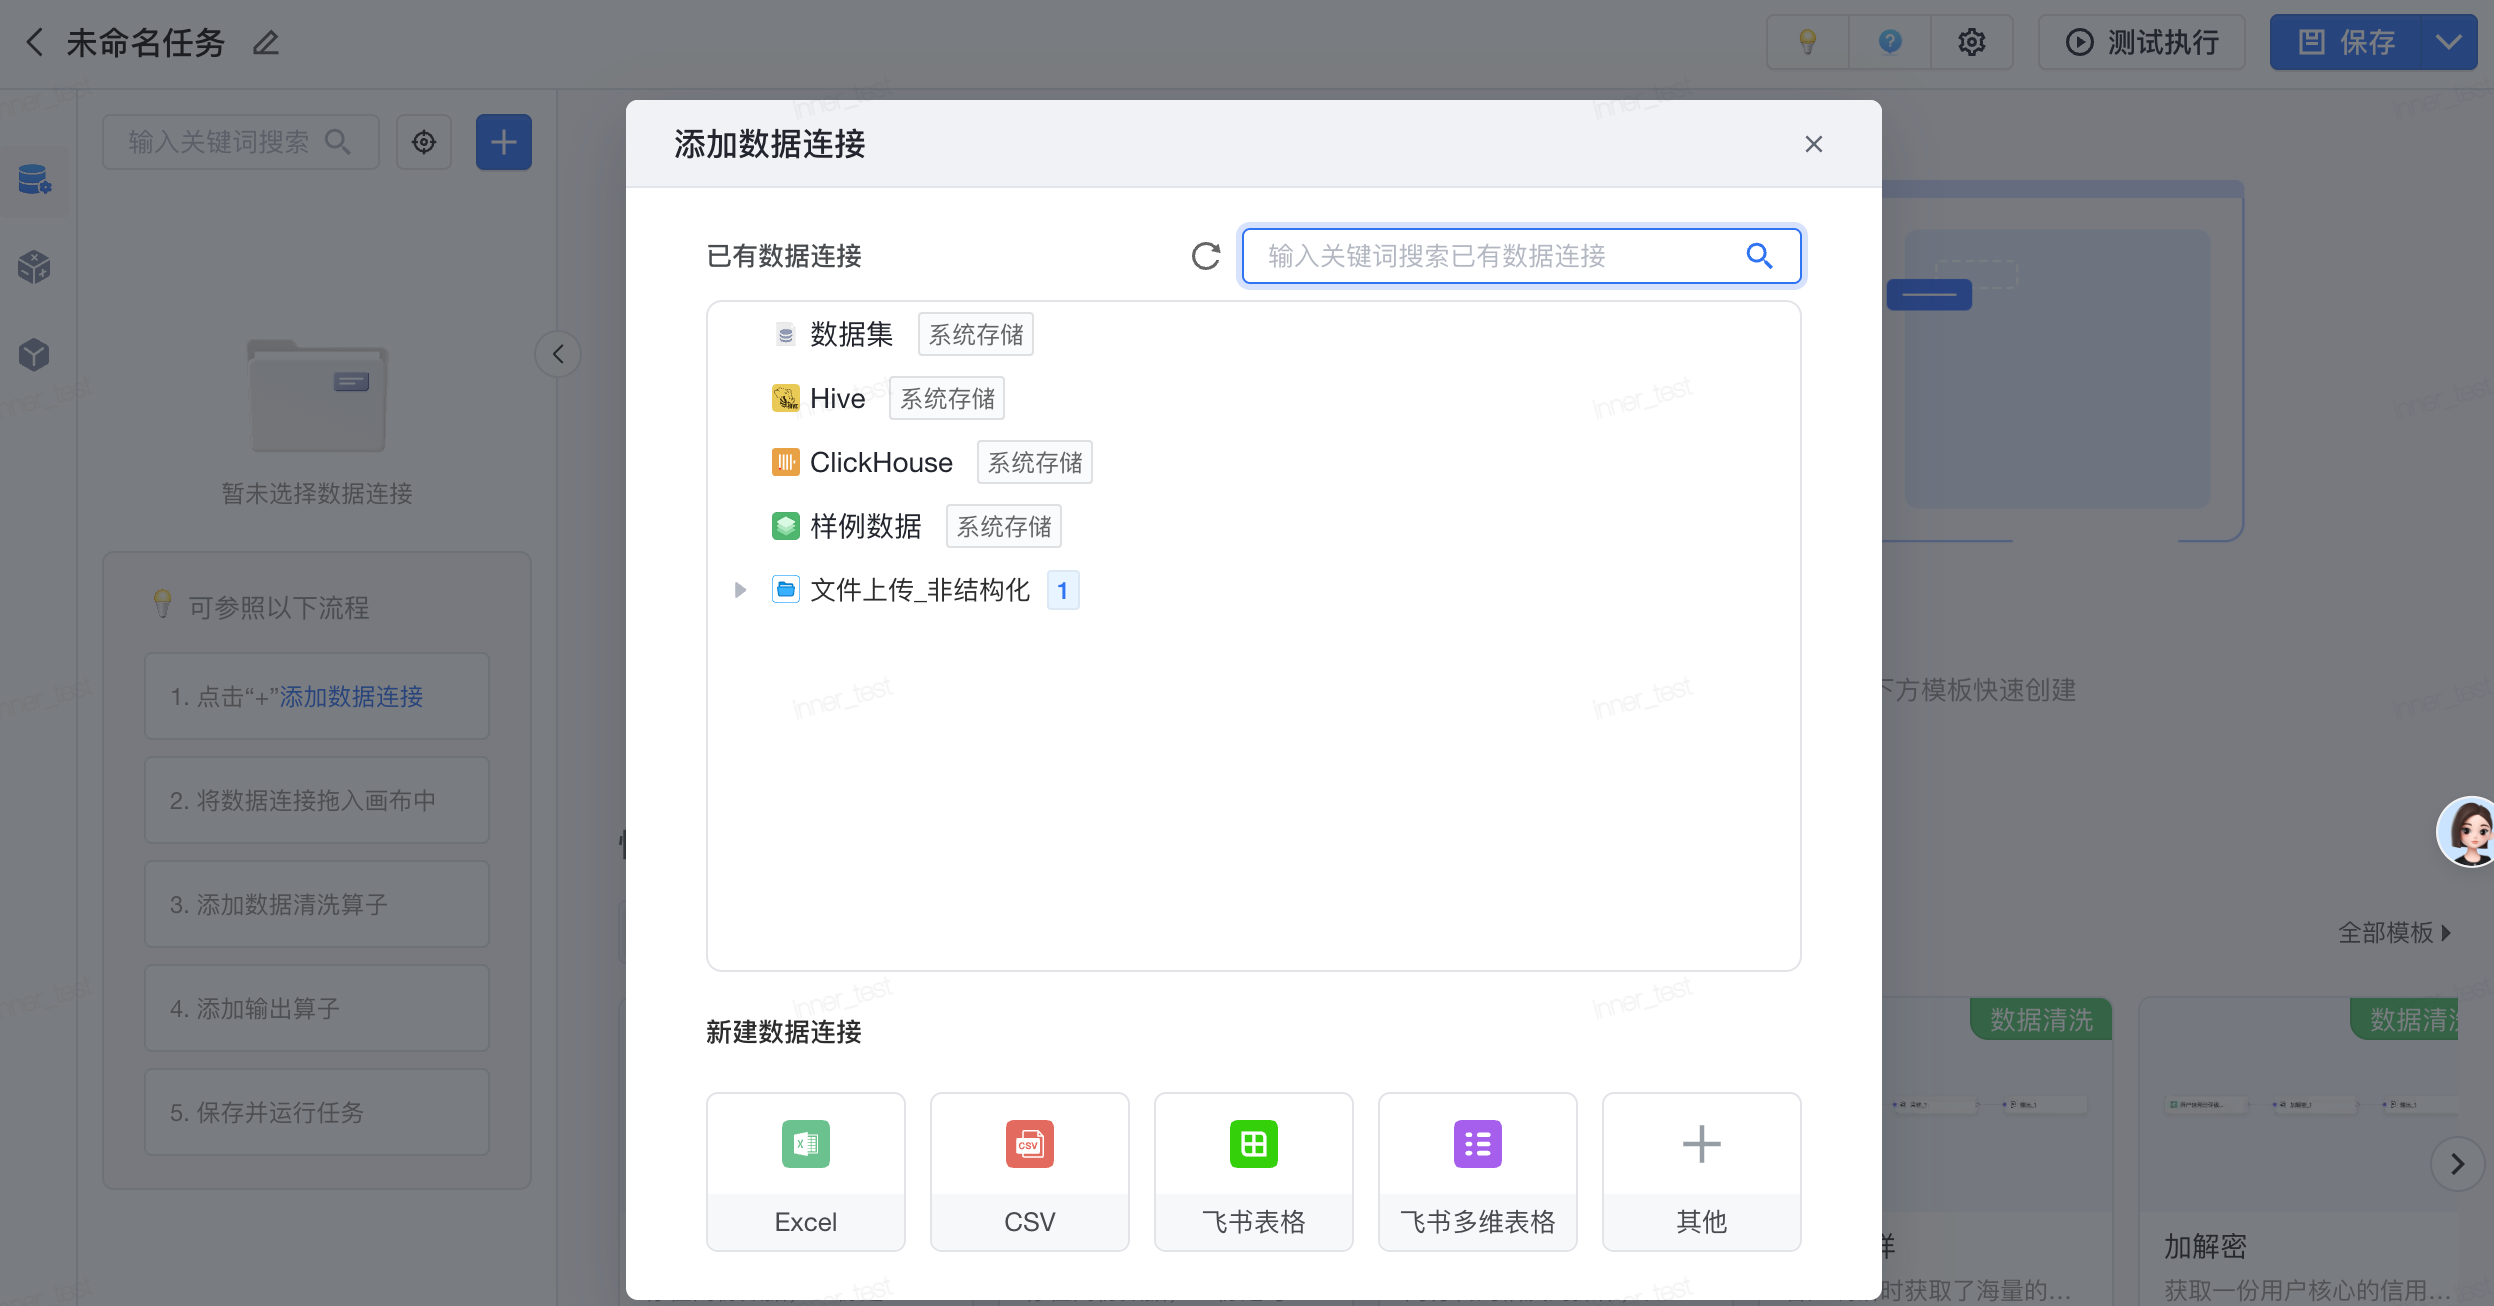Open the 保存 button dropdown arrow
This screenshot has height=1306, width=2494.
(x=2449, y=42)
